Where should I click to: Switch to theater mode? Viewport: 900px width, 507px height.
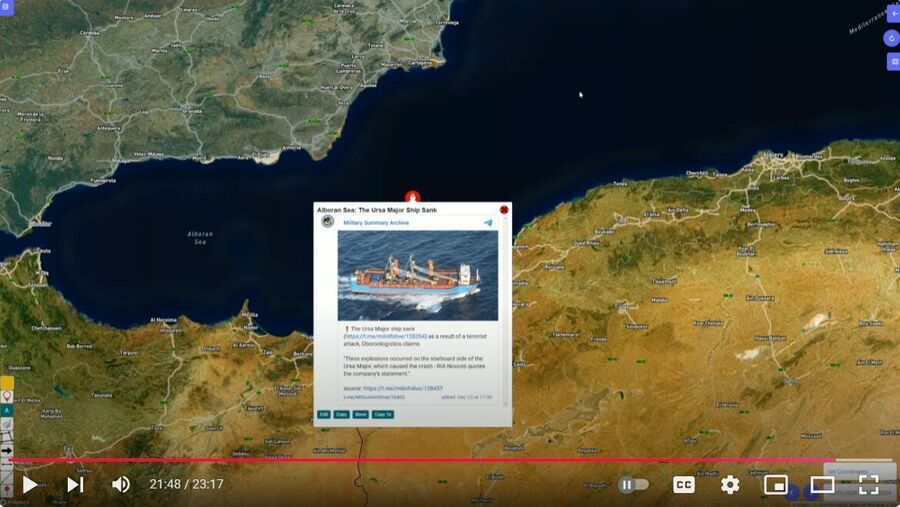[822, 485]
